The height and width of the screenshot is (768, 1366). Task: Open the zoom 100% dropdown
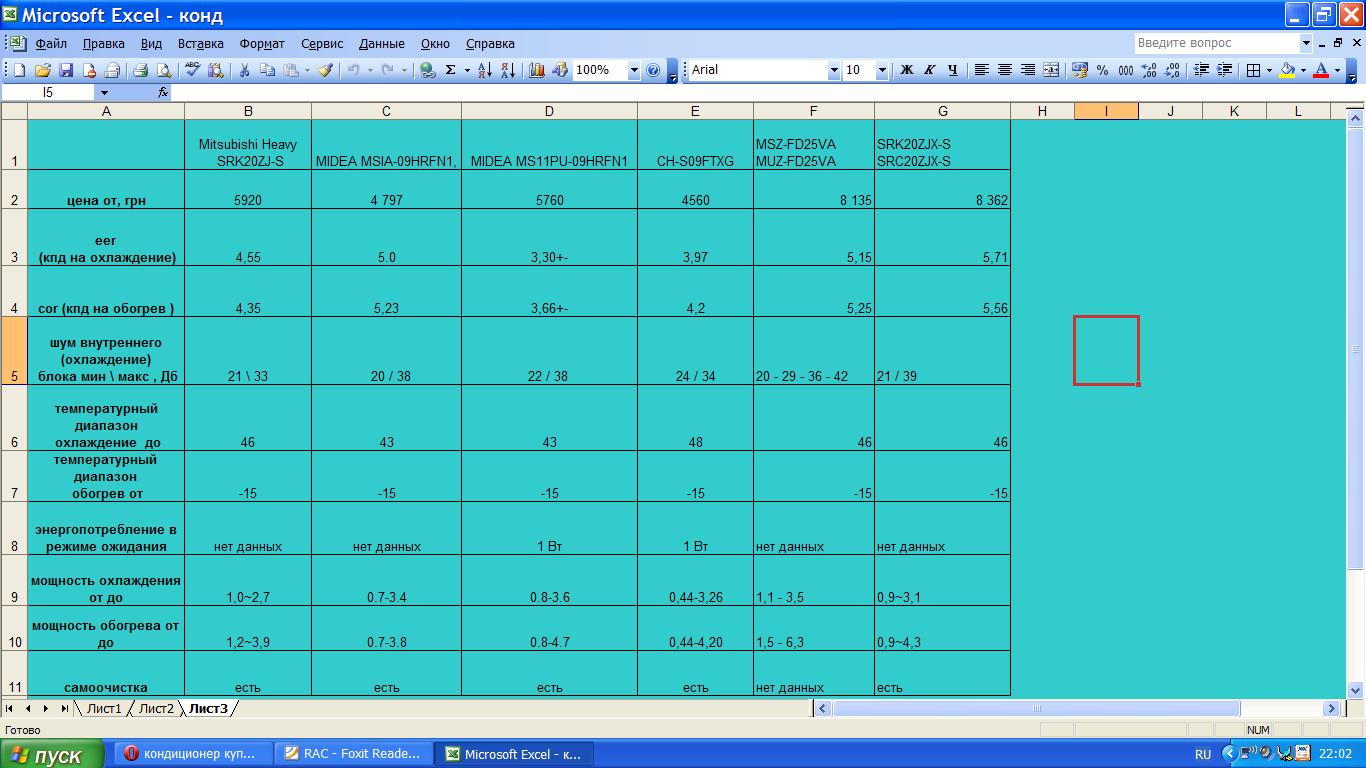(x=634, y=70)
